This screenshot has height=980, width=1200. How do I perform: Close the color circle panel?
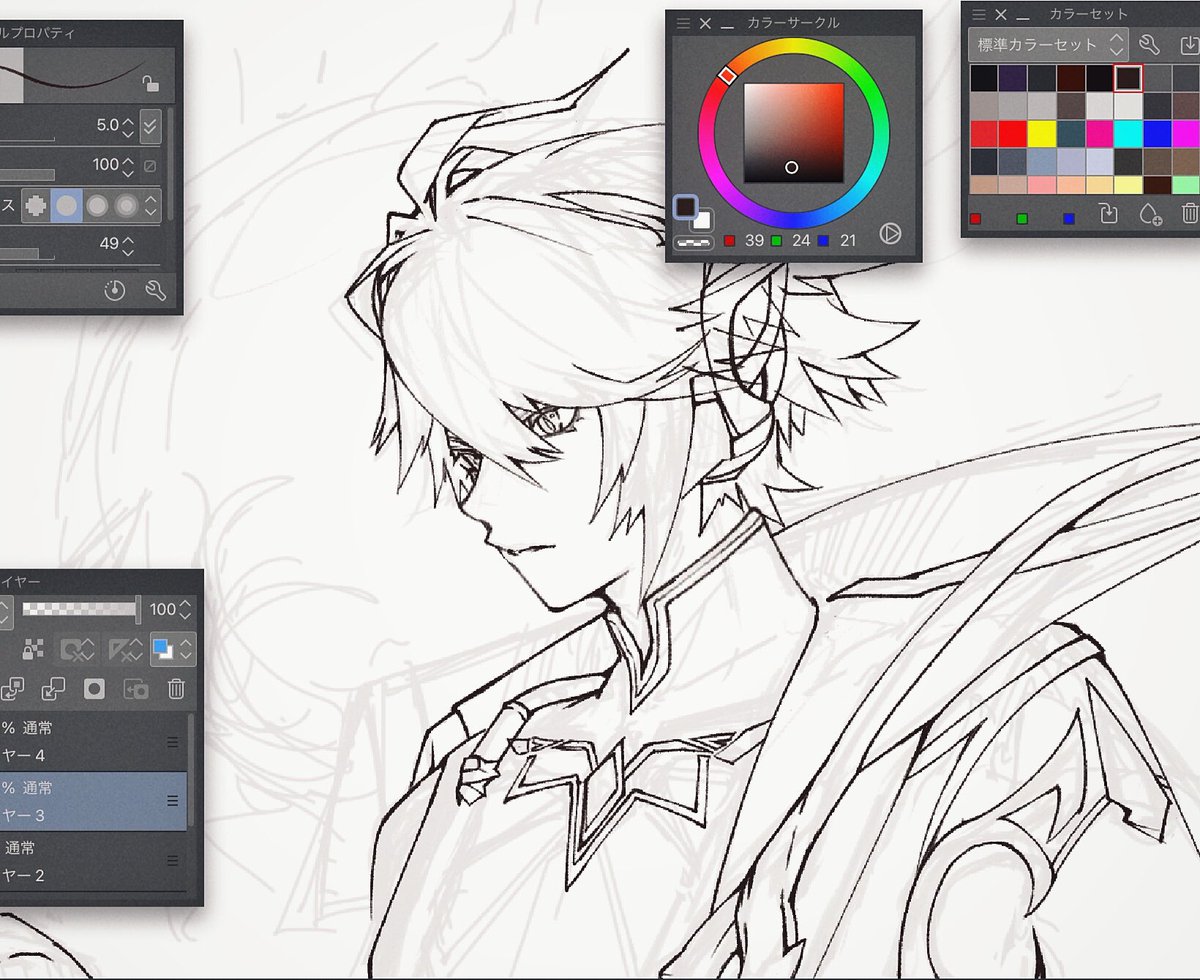[705, 23]
